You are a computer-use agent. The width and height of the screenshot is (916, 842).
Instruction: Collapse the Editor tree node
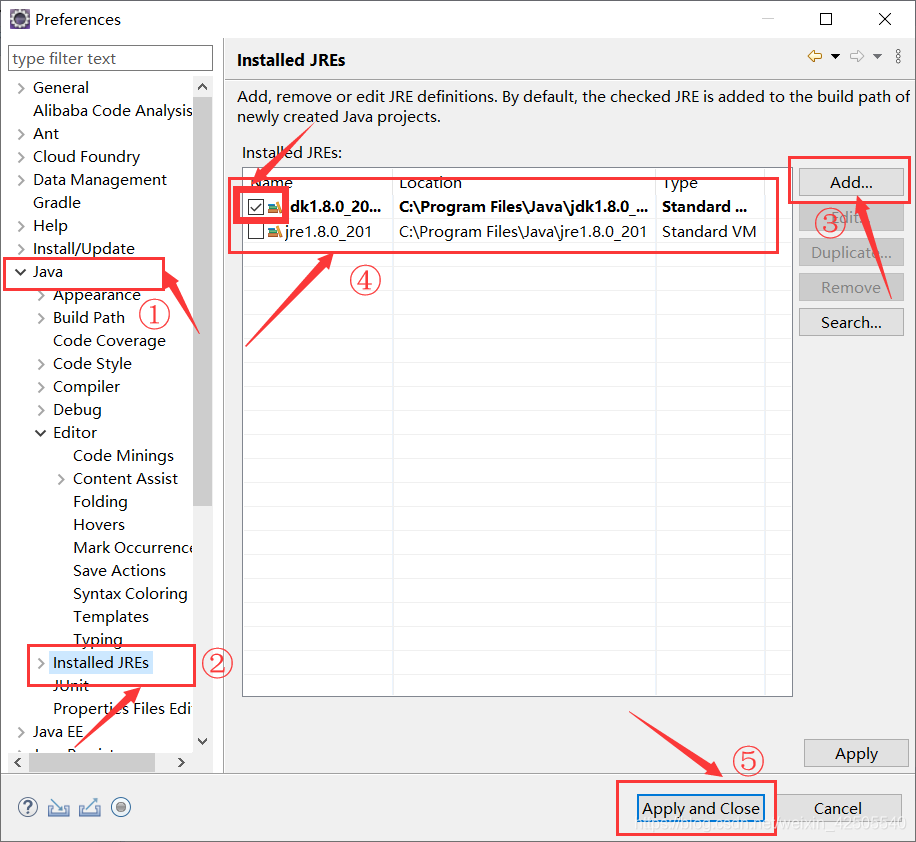40,433
